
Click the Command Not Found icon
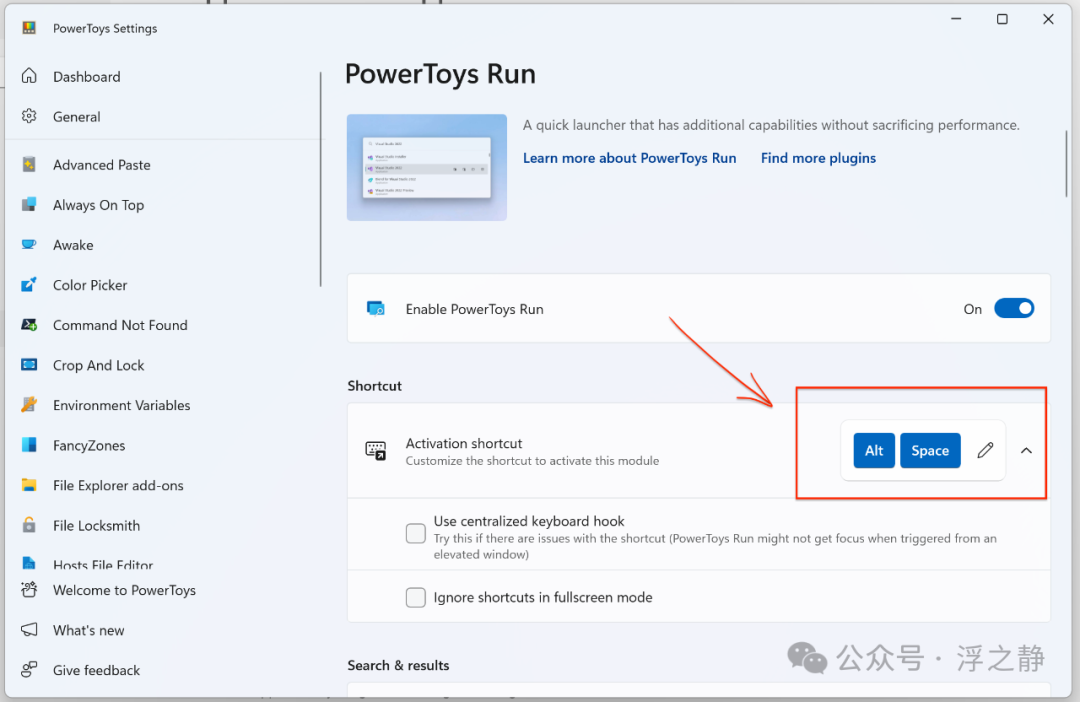(x=29, y=324)
